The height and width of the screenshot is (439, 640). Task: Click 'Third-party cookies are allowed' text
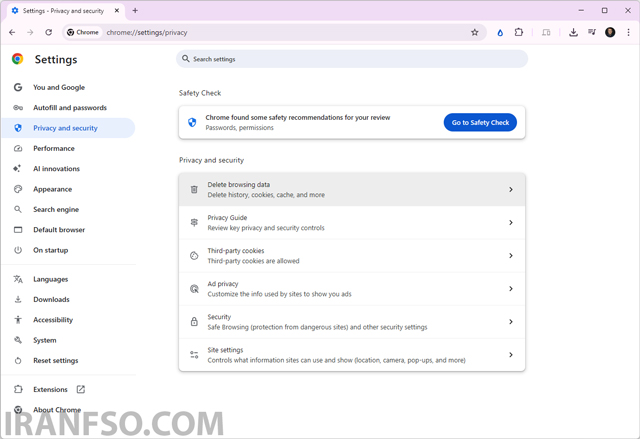coord(253,261)
